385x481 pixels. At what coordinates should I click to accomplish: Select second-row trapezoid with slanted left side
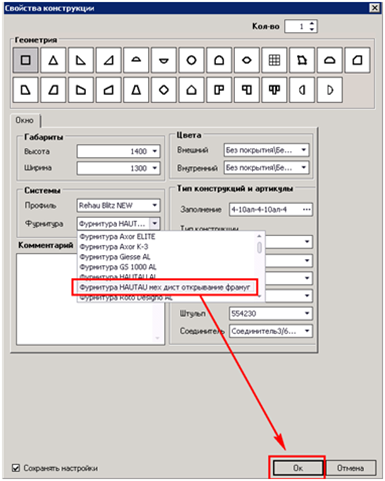(x=53, y=90)
